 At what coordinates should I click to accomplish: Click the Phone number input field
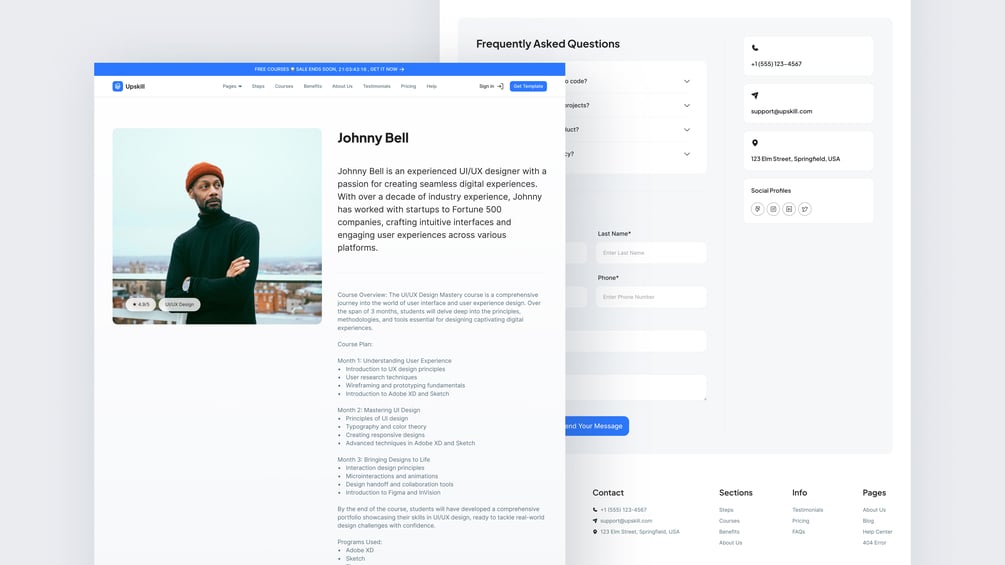point(651,297)
